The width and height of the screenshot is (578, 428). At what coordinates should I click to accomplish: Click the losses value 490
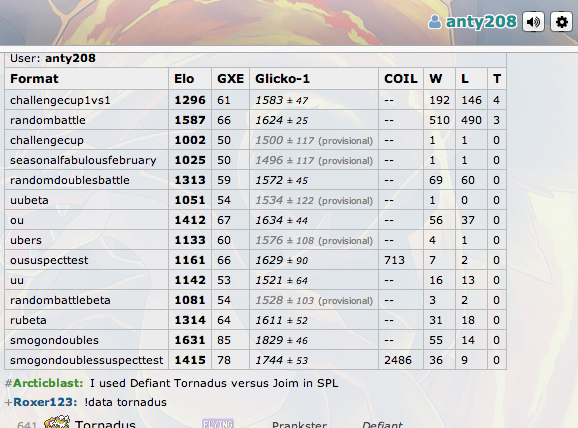coord(471,120)
